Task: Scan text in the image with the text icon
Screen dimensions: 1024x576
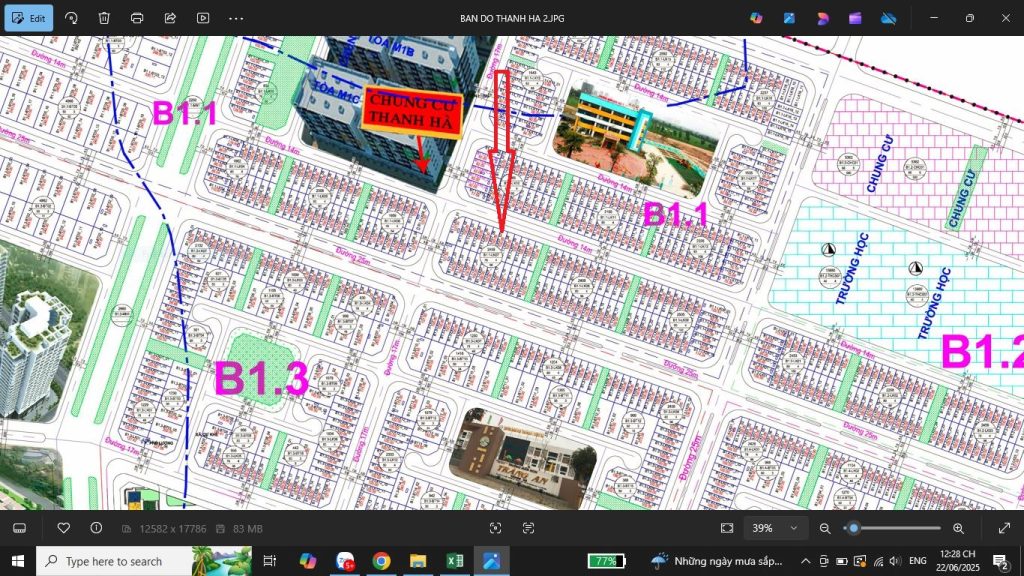Action: coord(528,528)
